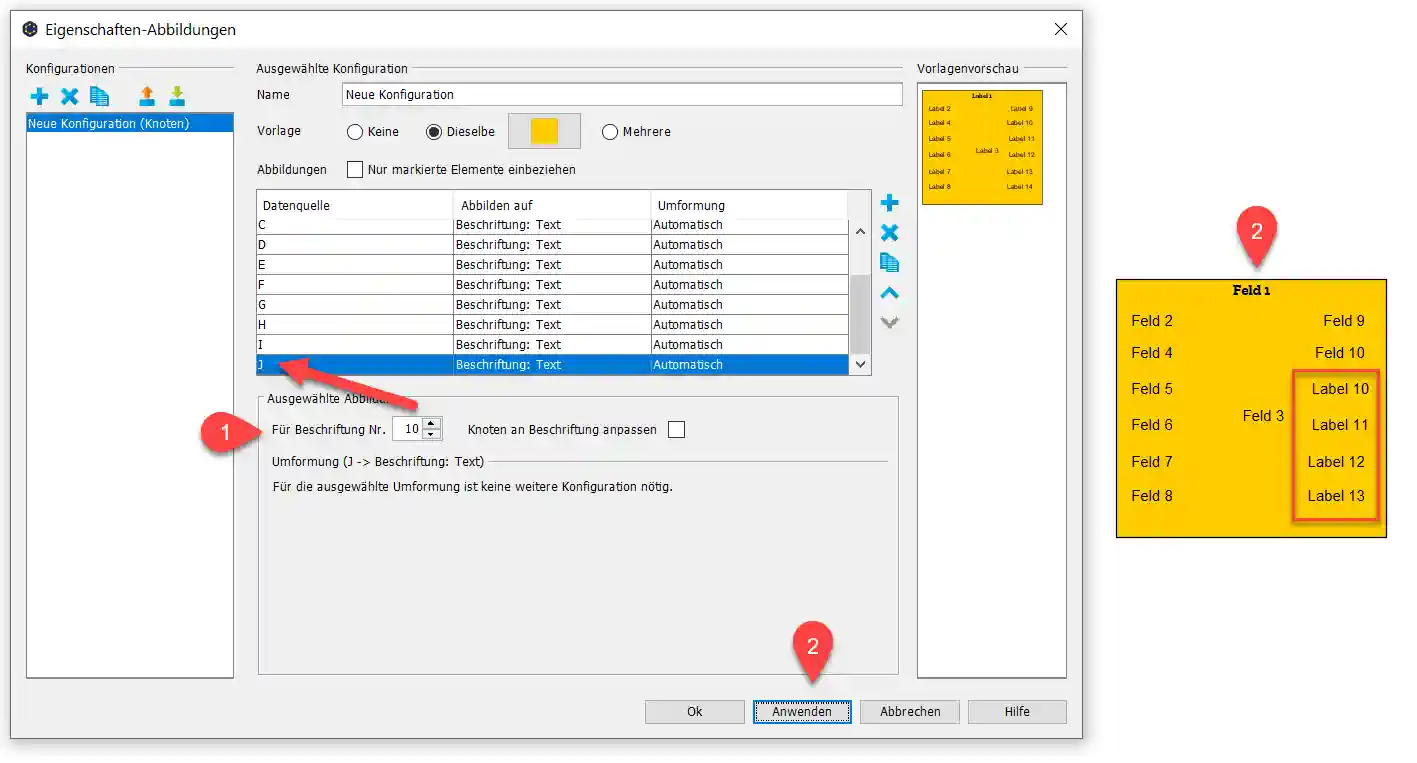Click the Abbilden auf column header

click(x=552, y=205)
